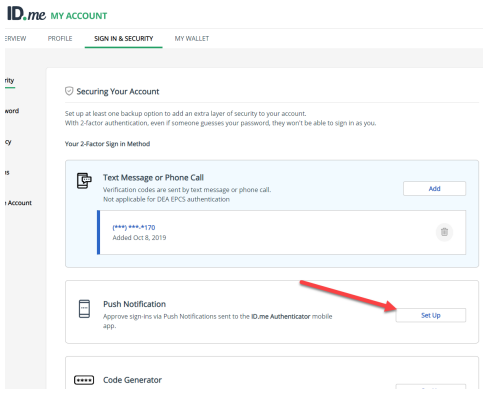Set up Push Notification authentication
488x397 pixels.
pyautogui.click(x=431, y=315)
